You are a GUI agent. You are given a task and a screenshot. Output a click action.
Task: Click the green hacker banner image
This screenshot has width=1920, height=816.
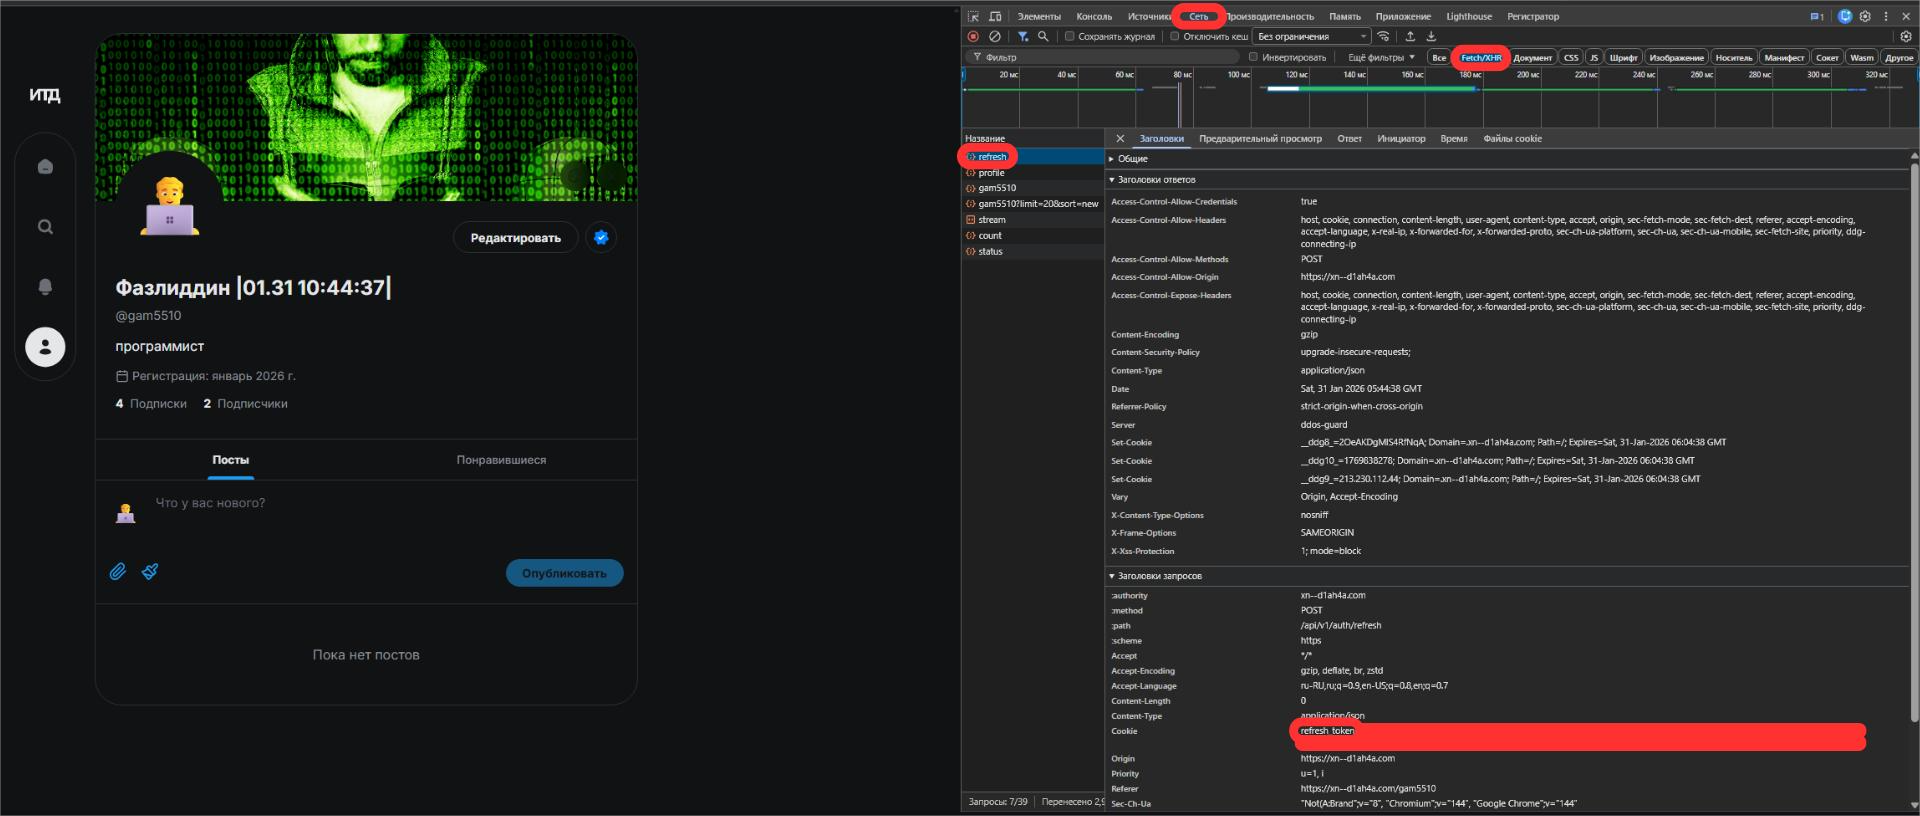tap(366, 117)
